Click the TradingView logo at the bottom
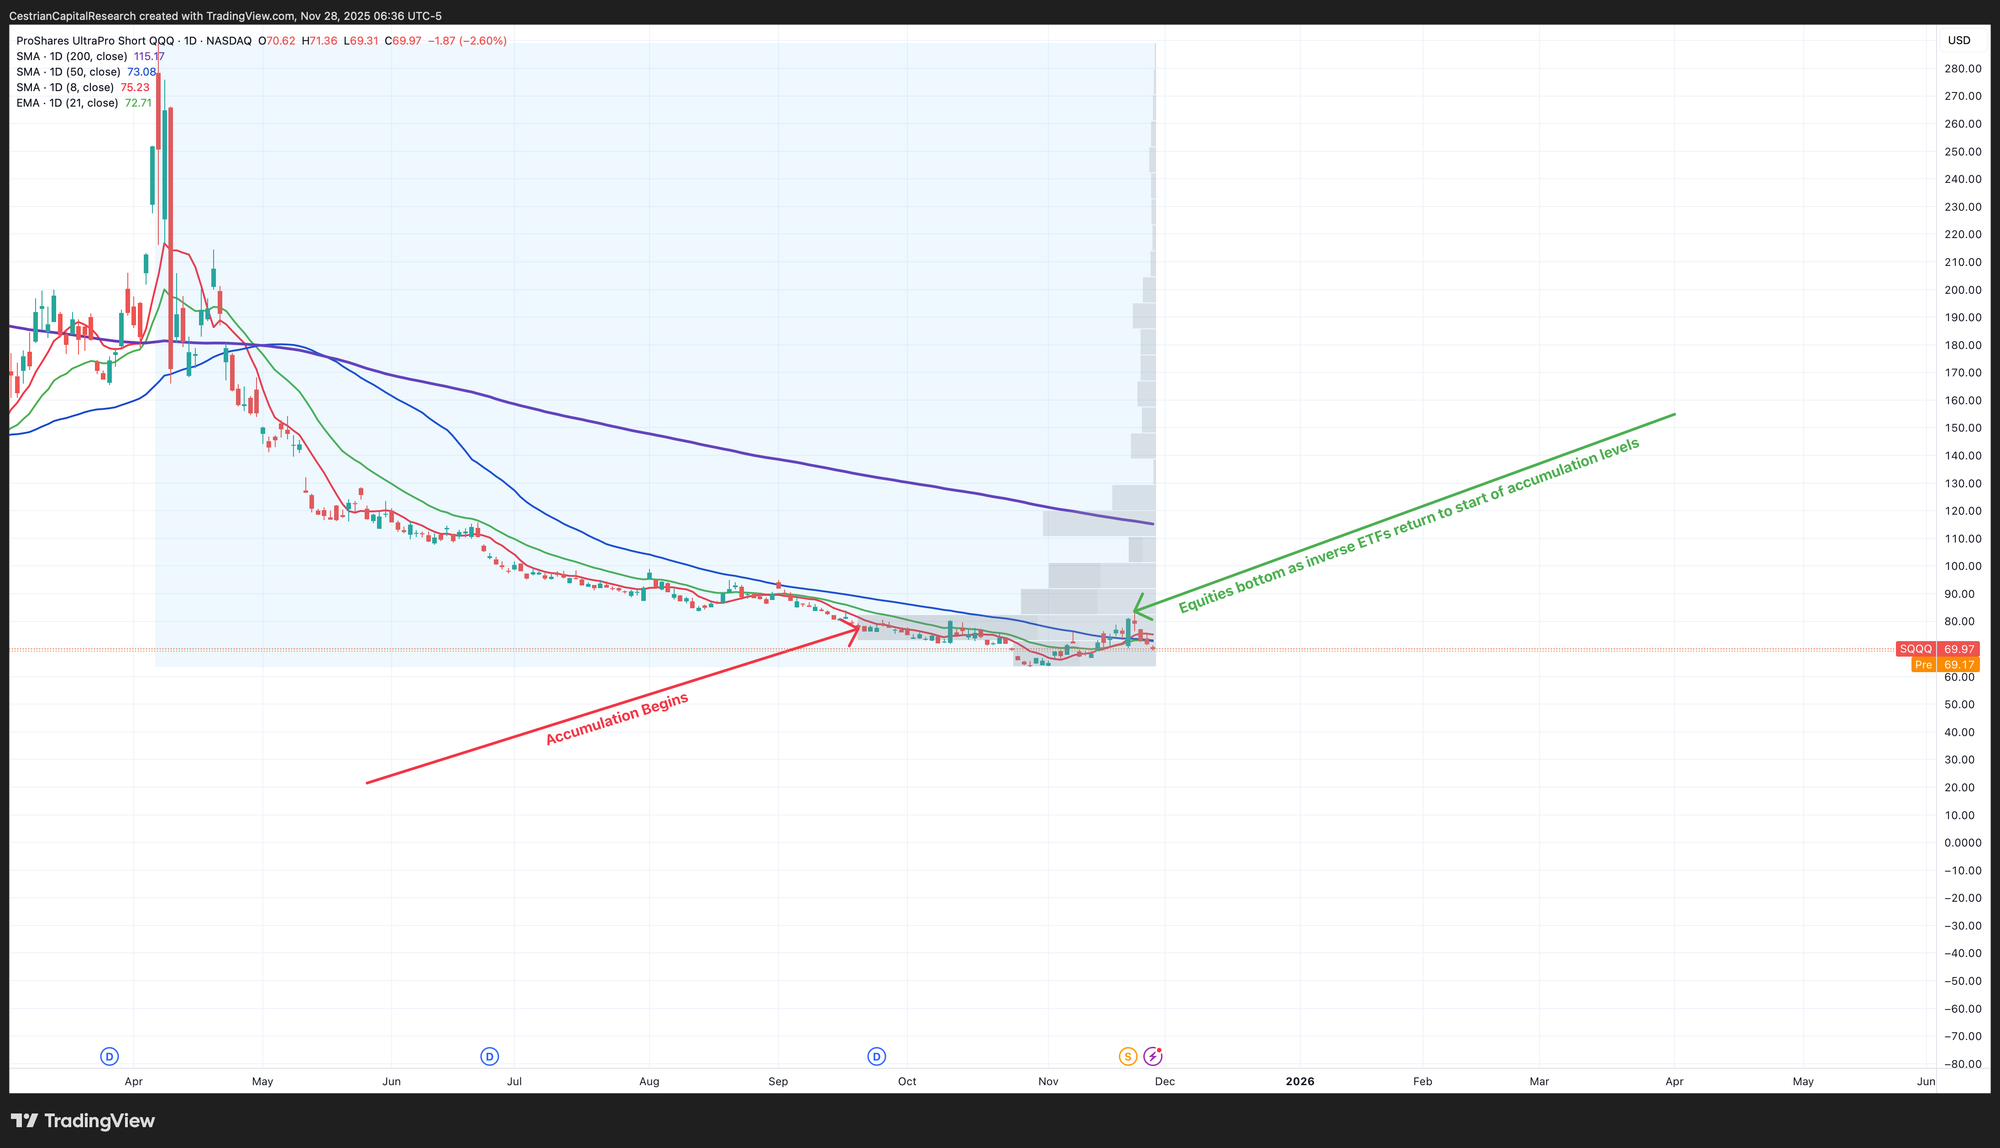This screenshot has height=1148, width=2000. click(x=83, y=1121)
